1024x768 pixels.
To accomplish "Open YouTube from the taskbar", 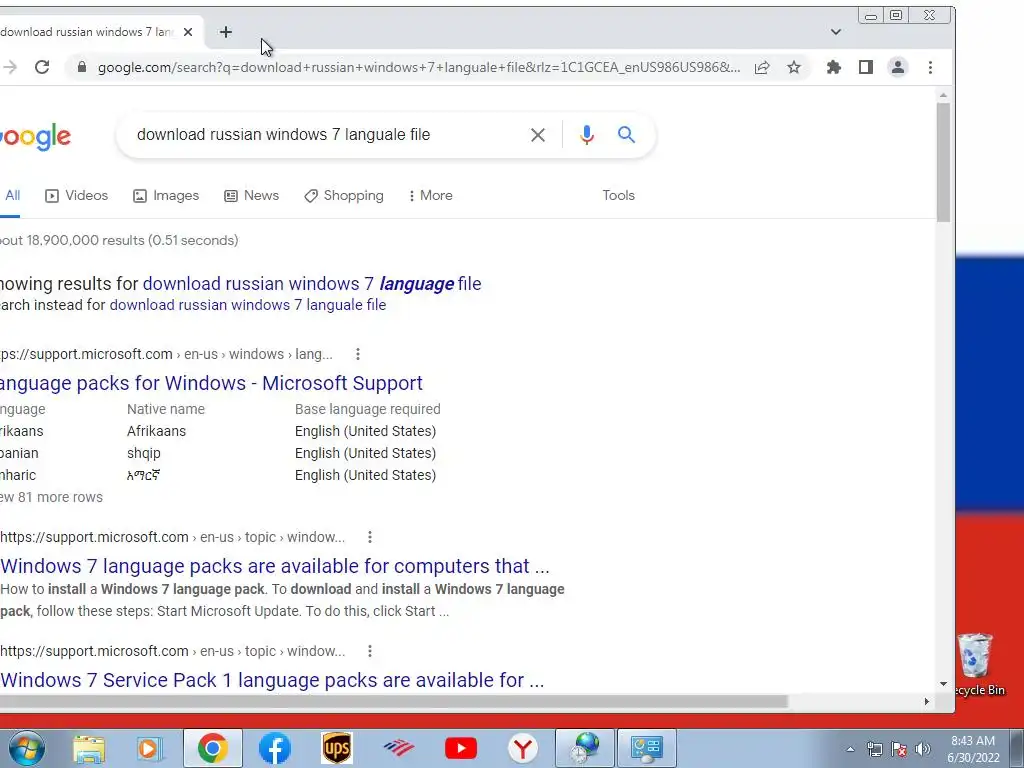I will (460, 748).
